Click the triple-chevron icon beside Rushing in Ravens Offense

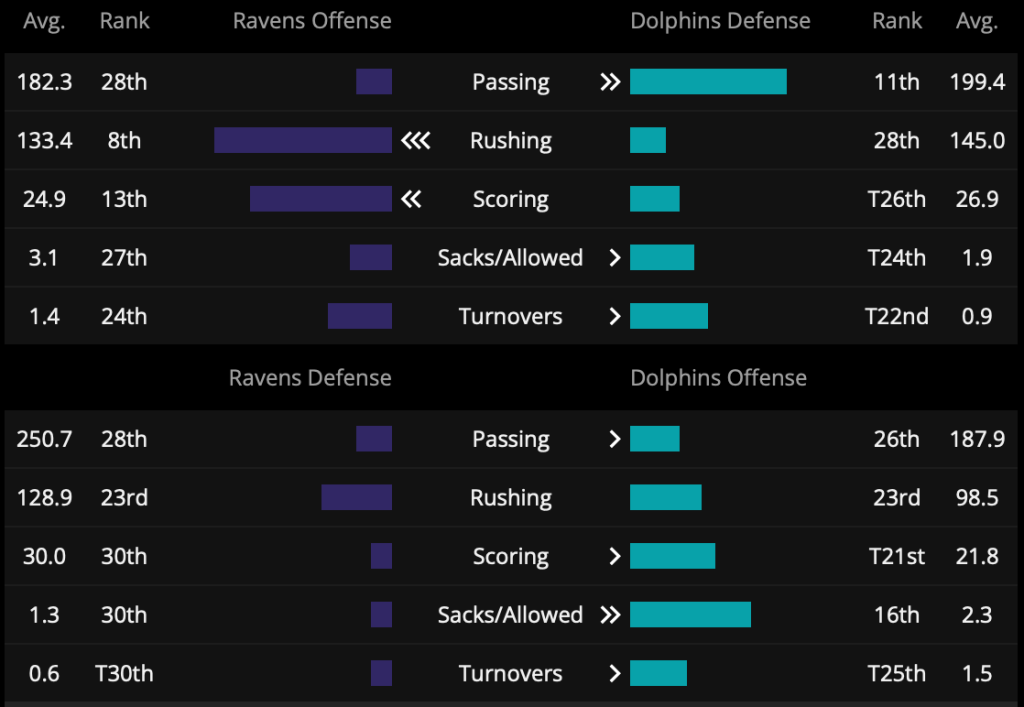pyautogui.click(x=416, y=140)
